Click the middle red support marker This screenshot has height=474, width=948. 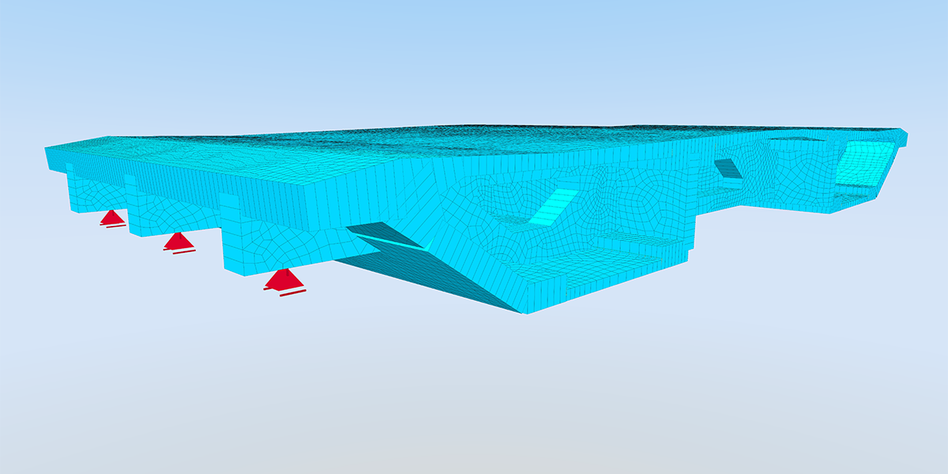pyautogui.click(x=178, y=242)
